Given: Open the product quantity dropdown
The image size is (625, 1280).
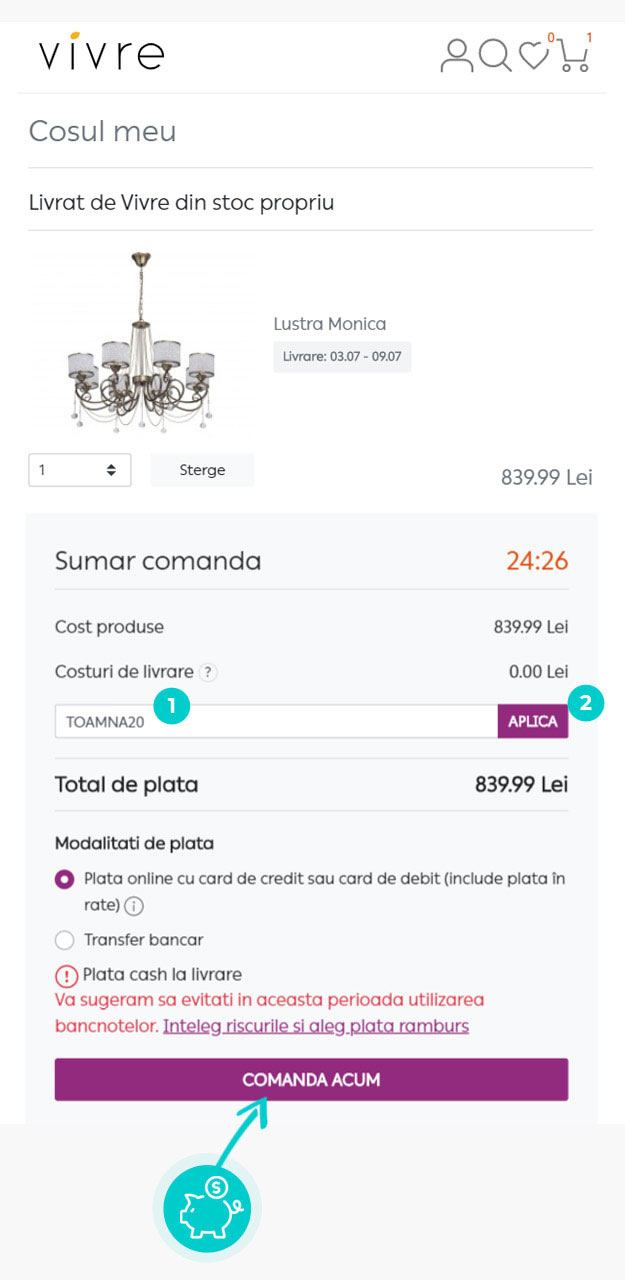Looking at the screenshot, I should pos(80,470).
